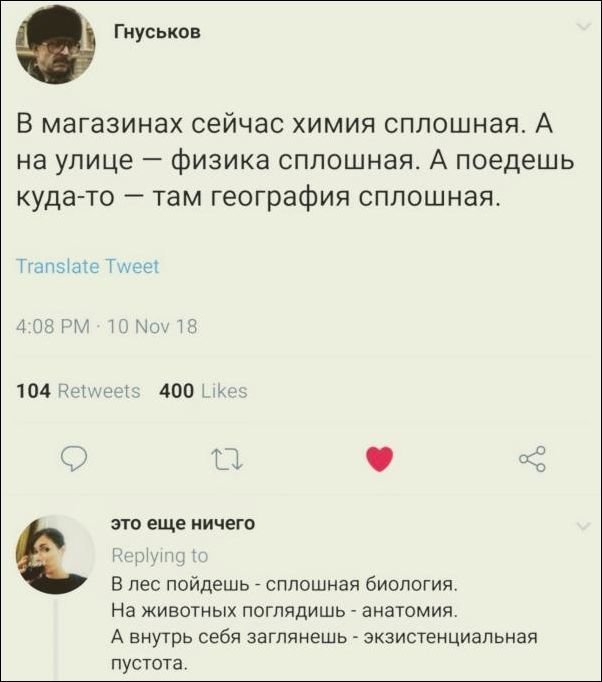The width and height of the screenshot is (602, 682).
Task: Toggle the red heart like icon
Action: (x=379, y=459)
